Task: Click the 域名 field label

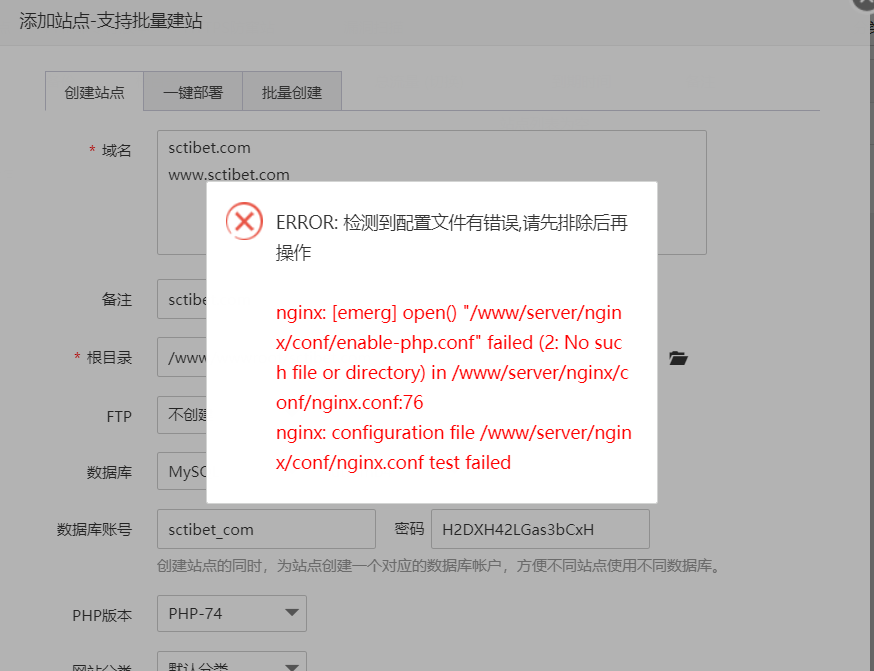Action: tap(116, 150)
